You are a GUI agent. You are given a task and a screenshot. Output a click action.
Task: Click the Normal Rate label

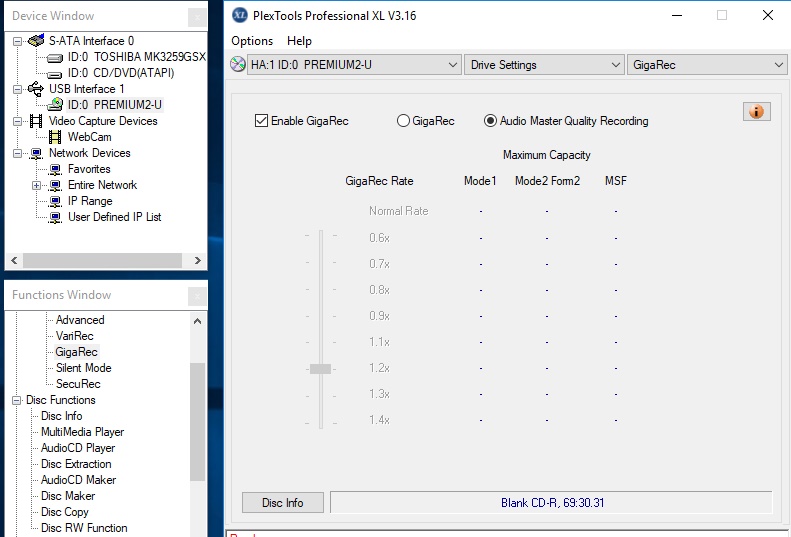coord(399,211)
